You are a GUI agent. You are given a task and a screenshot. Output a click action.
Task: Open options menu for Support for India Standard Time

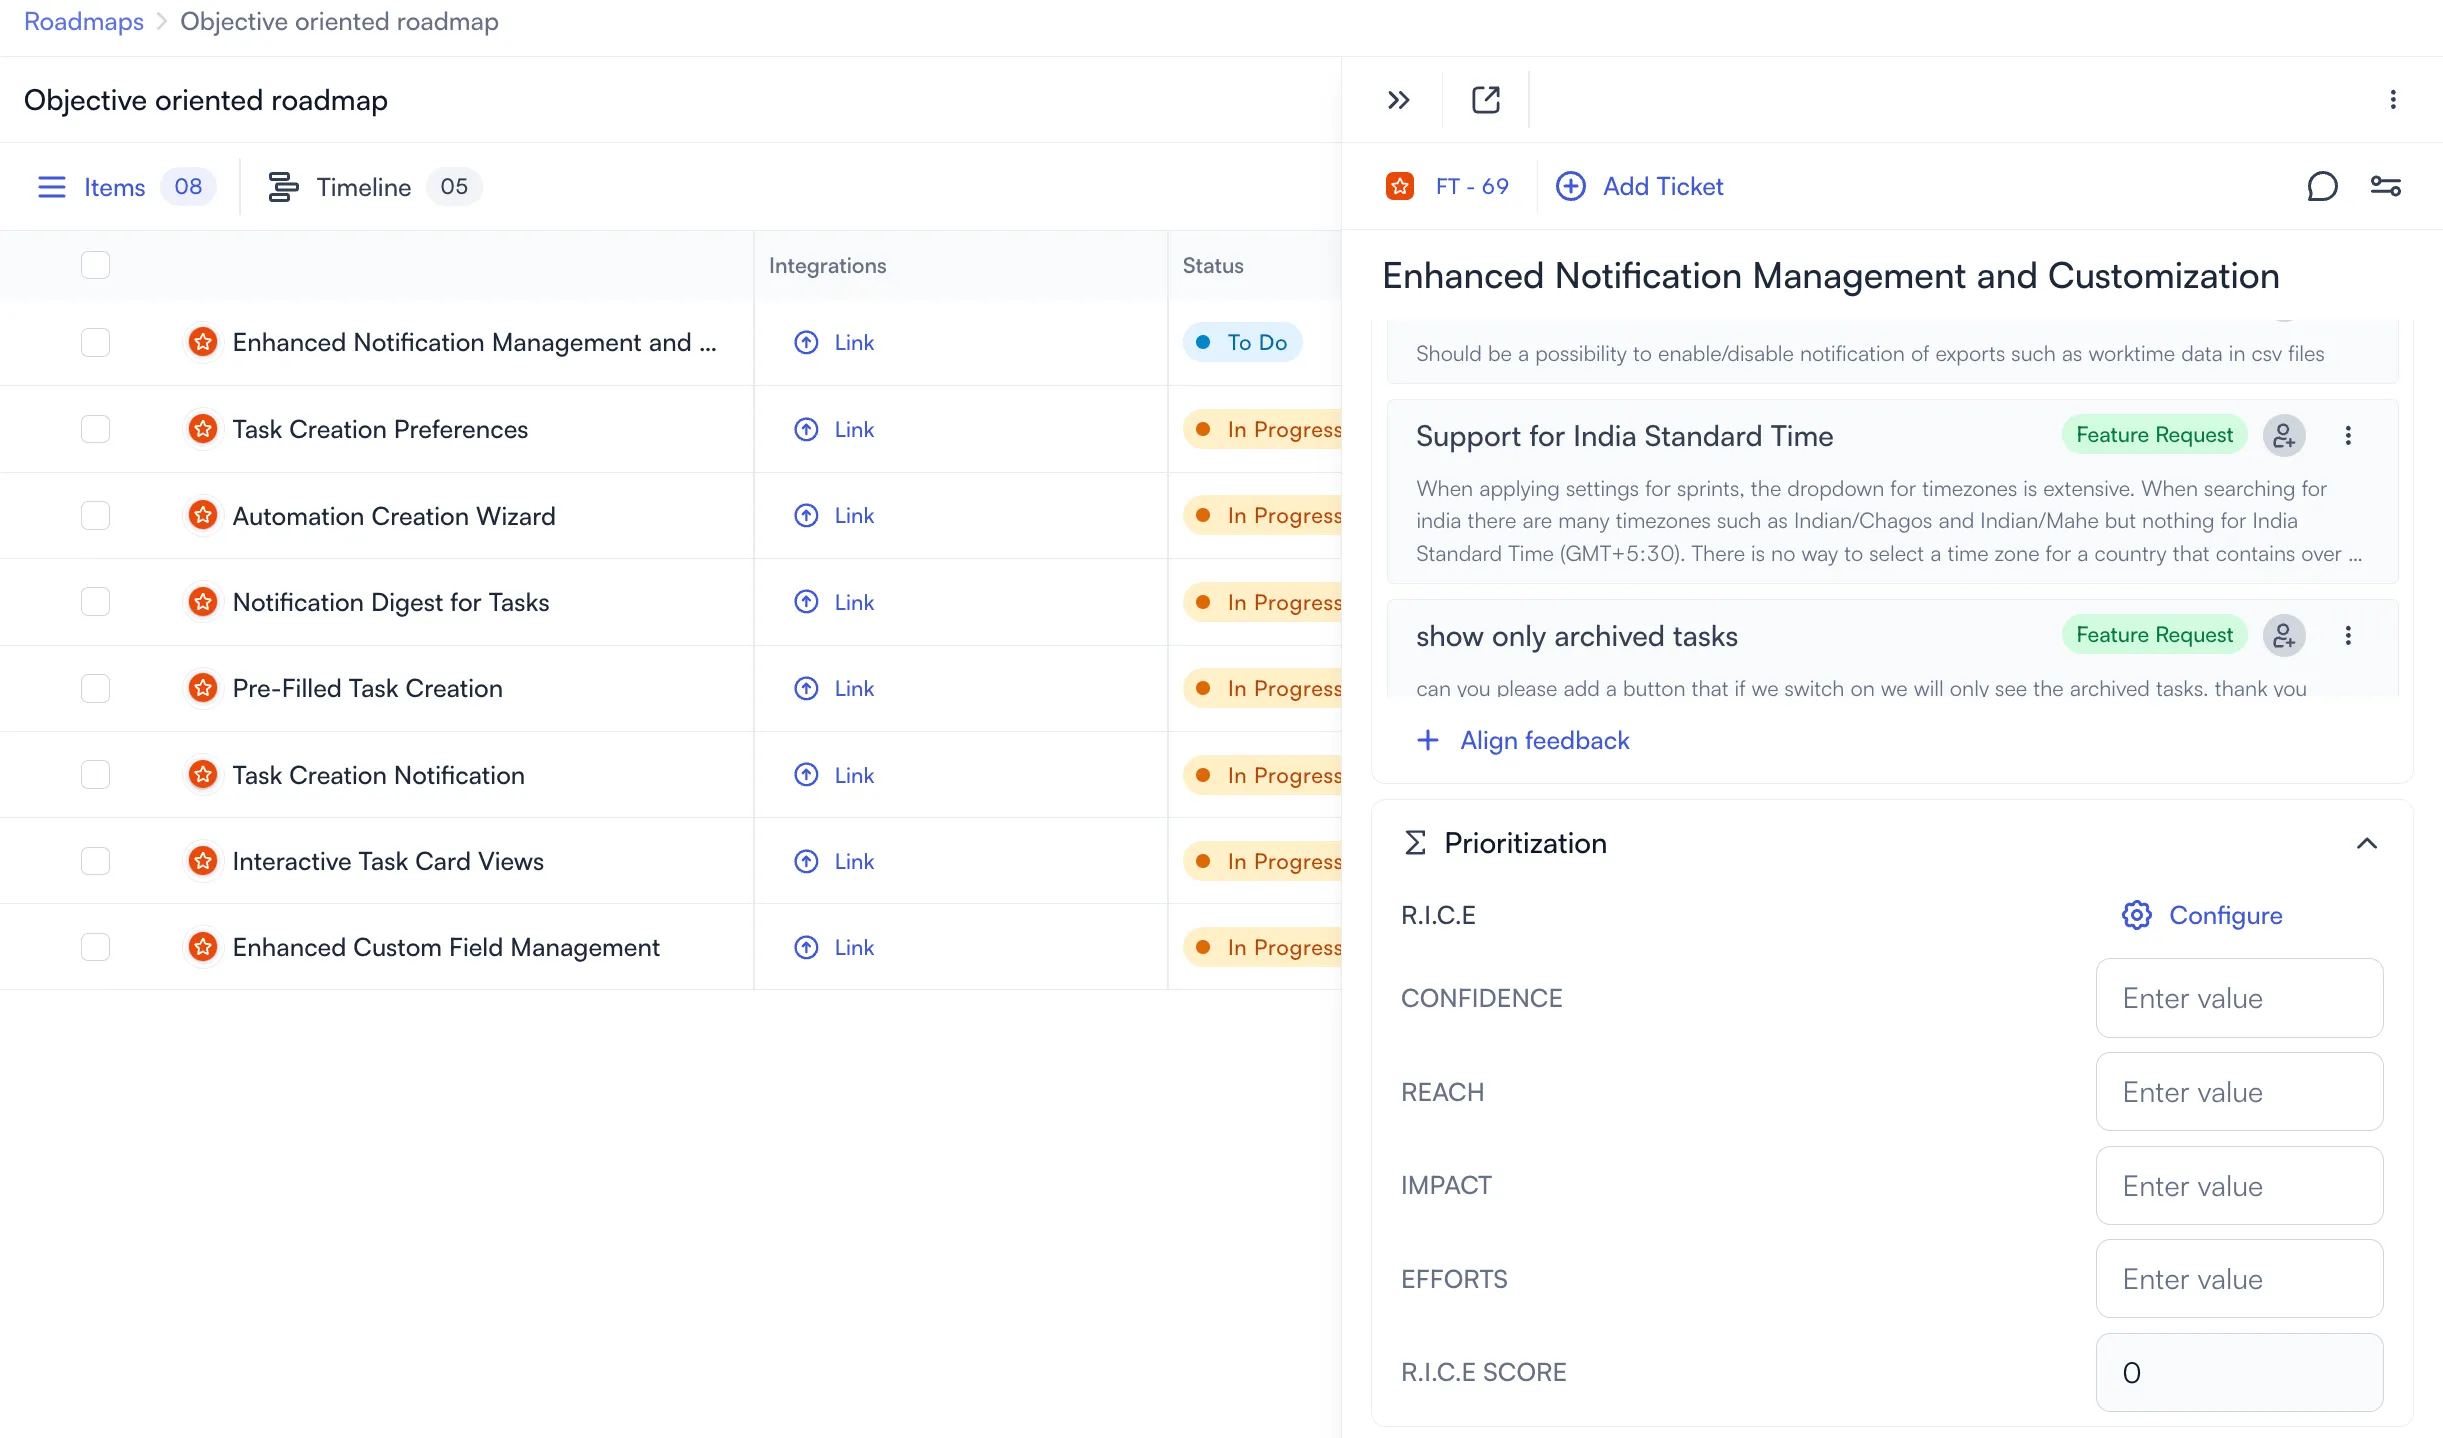(2348, 435)
